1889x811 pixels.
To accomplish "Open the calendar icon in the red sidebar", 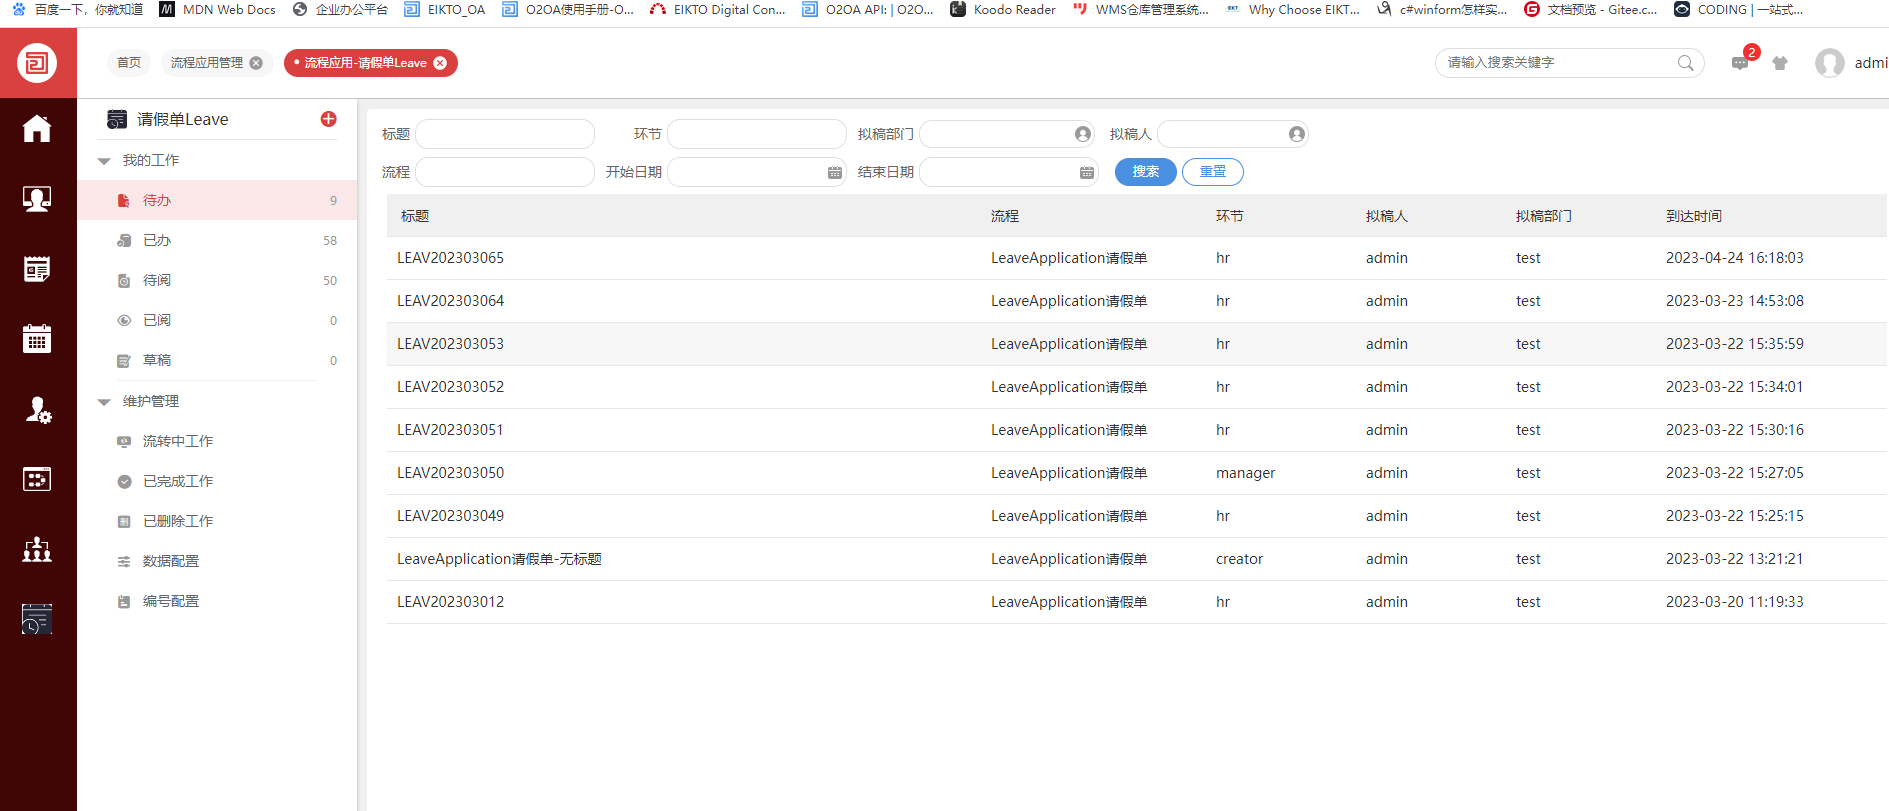I will coord(37,339).
